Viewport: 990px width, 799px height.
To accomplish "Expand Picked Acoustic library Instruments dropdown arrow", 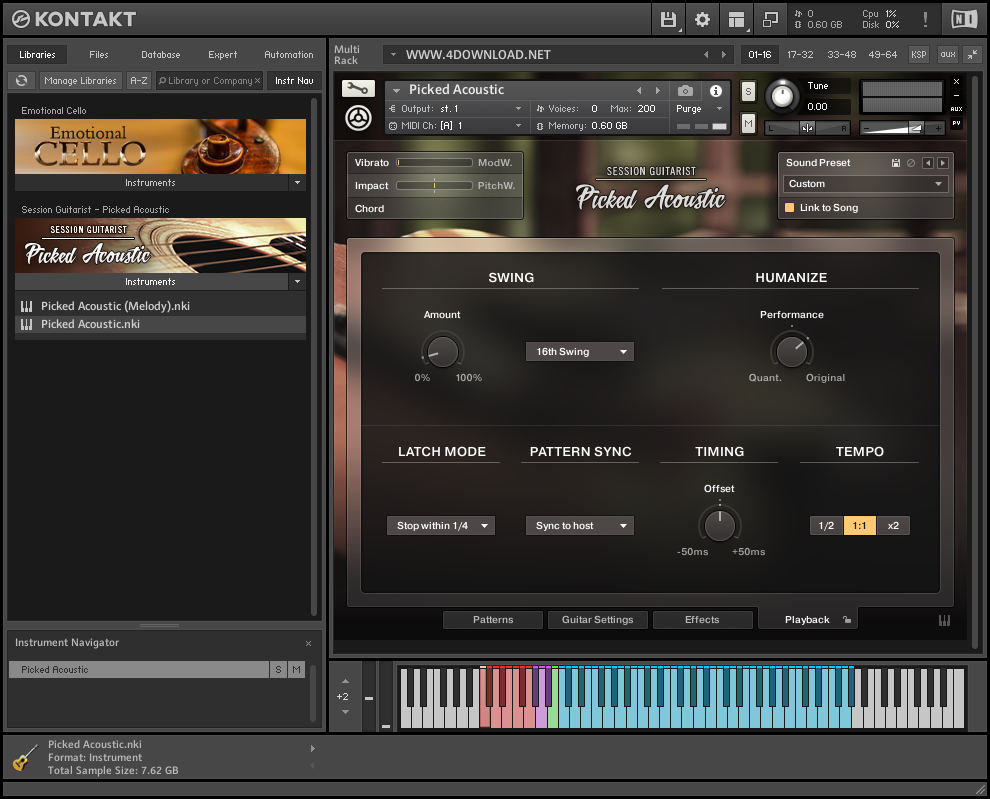I will (x=297, y=282).
